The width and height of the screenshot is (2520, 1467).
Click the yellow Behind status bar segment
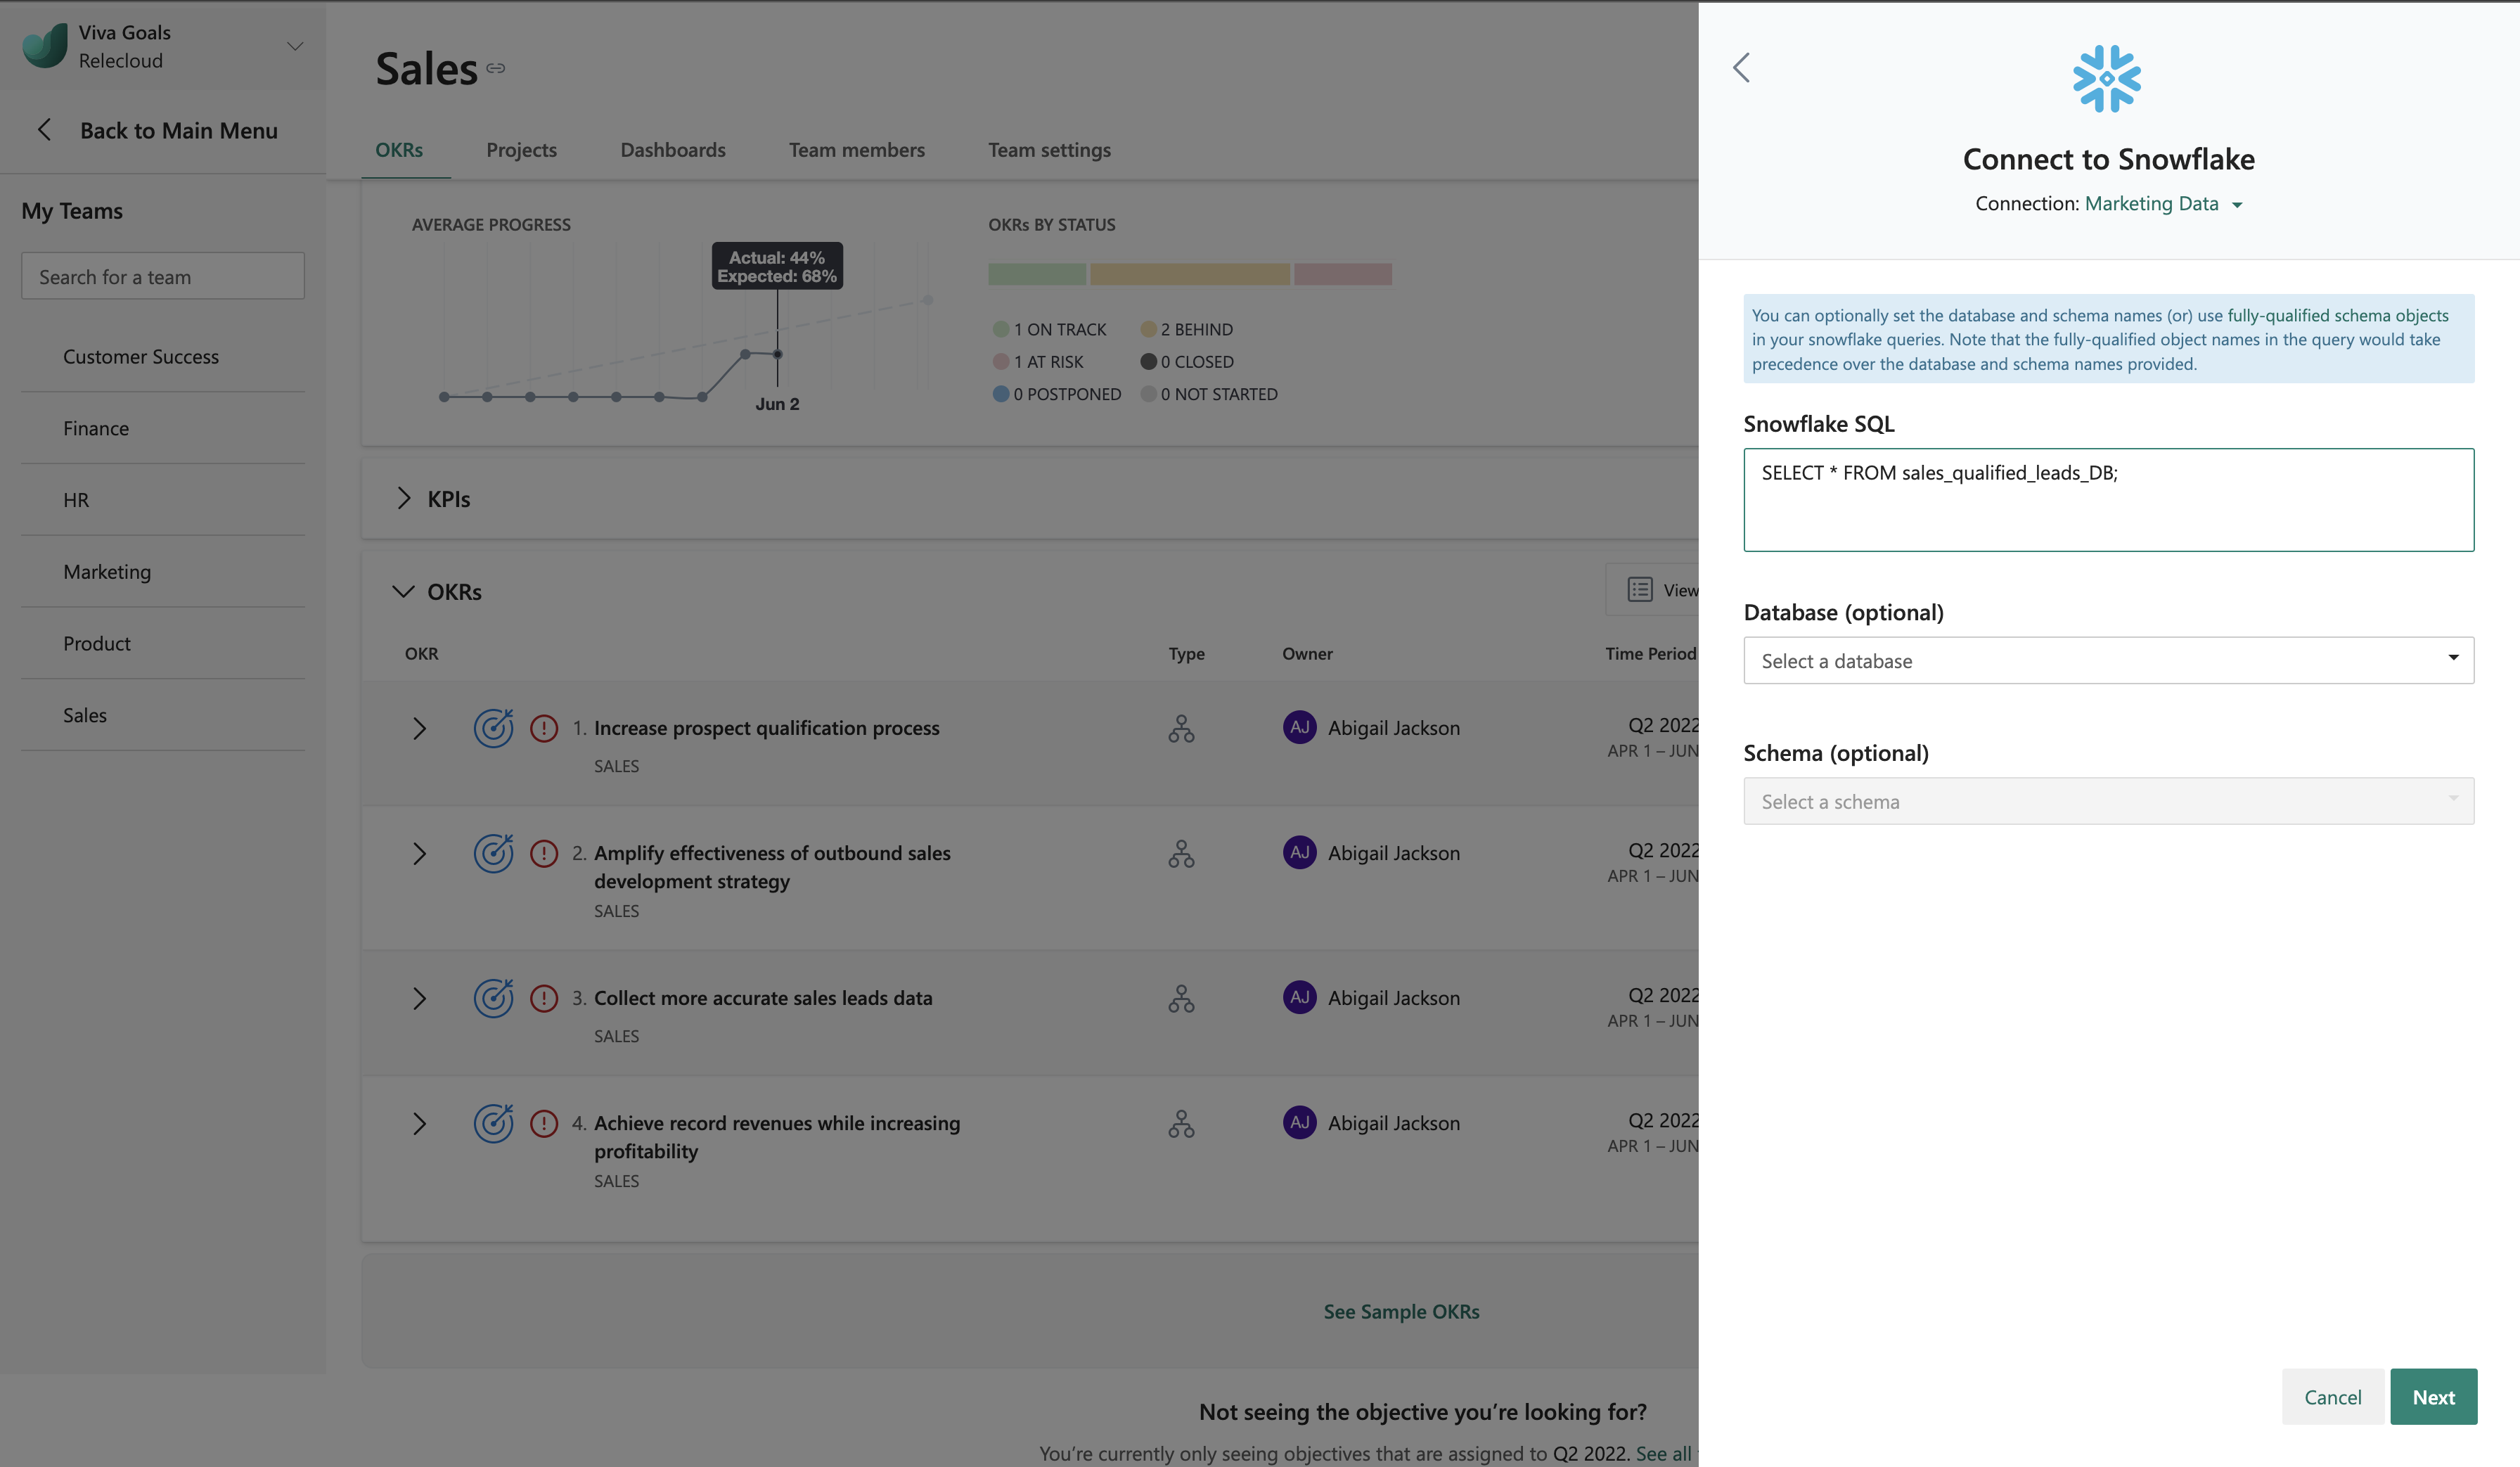tap(1189, 274)
